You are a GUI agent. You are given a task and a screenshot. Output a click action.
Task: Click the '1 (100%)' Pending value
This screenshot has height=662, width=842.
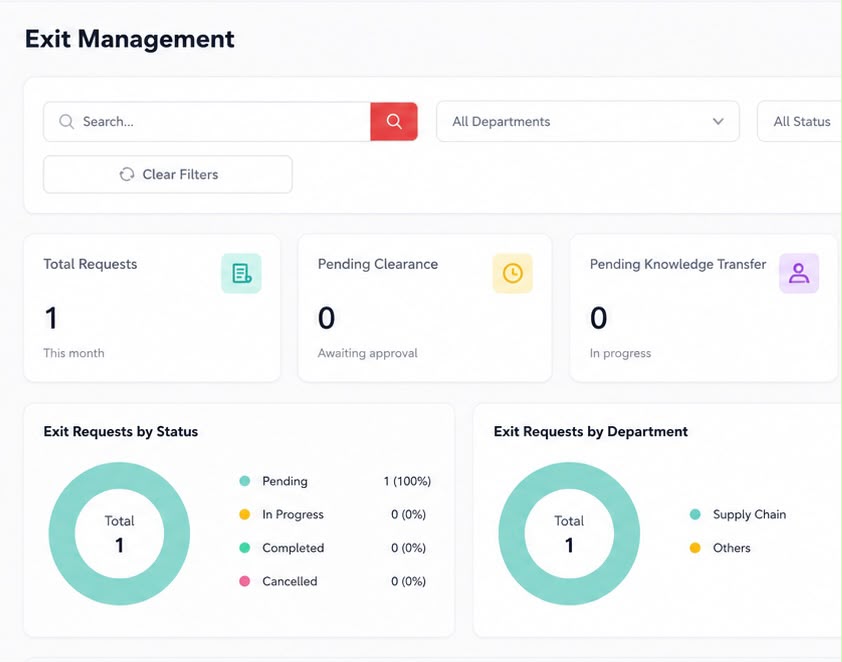coord(407,481)
